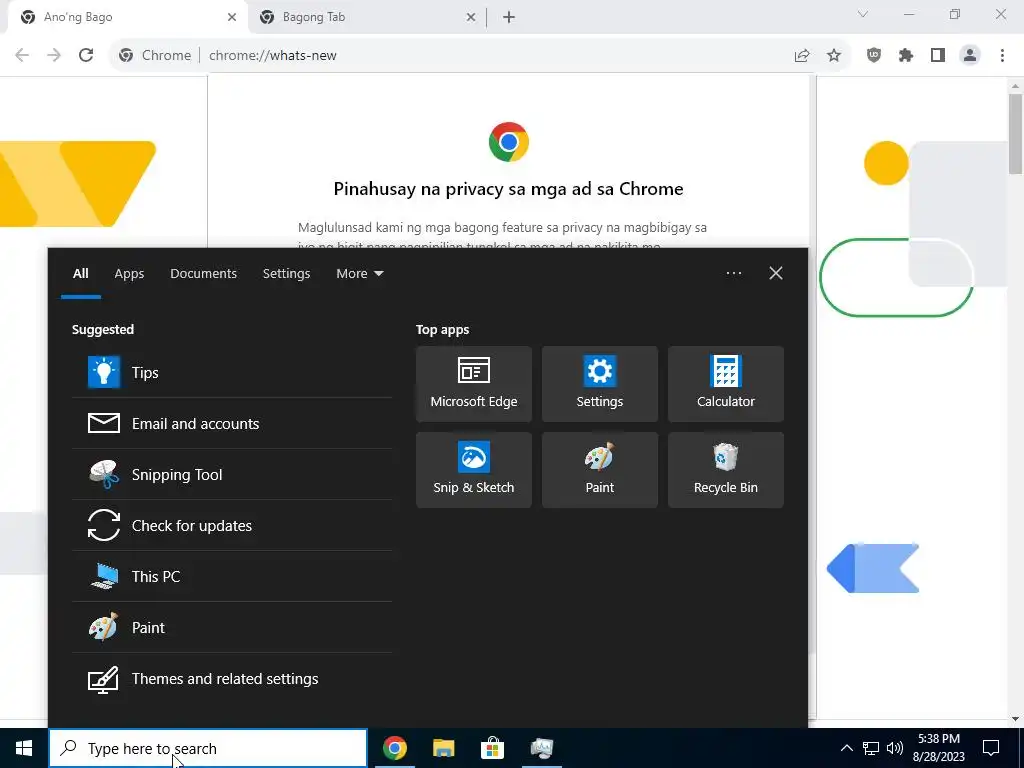Open Recycle Bin tile
This screenshot has height=768, width=1024.
tap(726, 470)
